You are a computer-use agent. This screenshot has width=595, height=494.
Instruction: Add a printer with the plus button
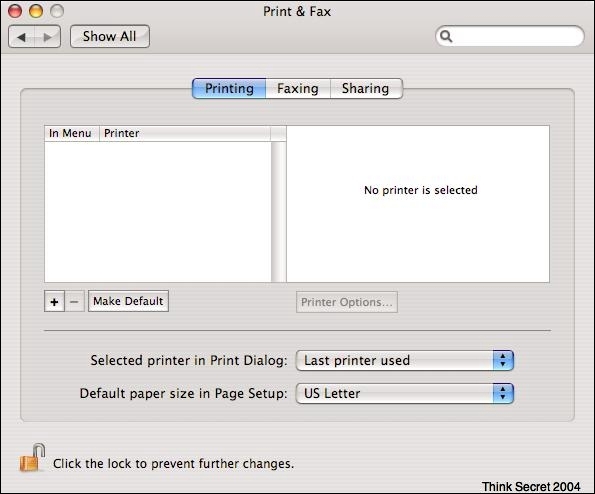pos(54,302)
